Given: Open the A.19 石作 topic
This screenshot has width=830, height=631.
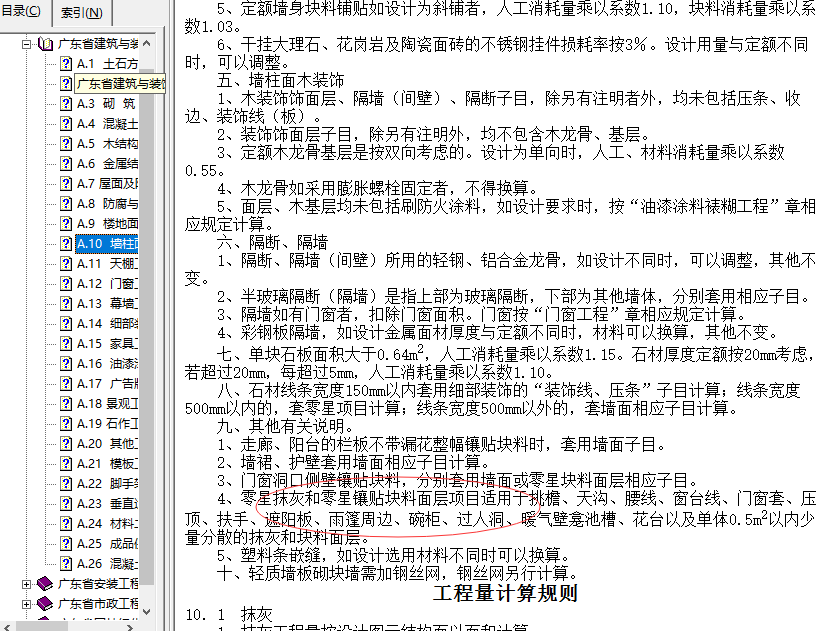Looking at the screenshot, I should coord(107,424).
